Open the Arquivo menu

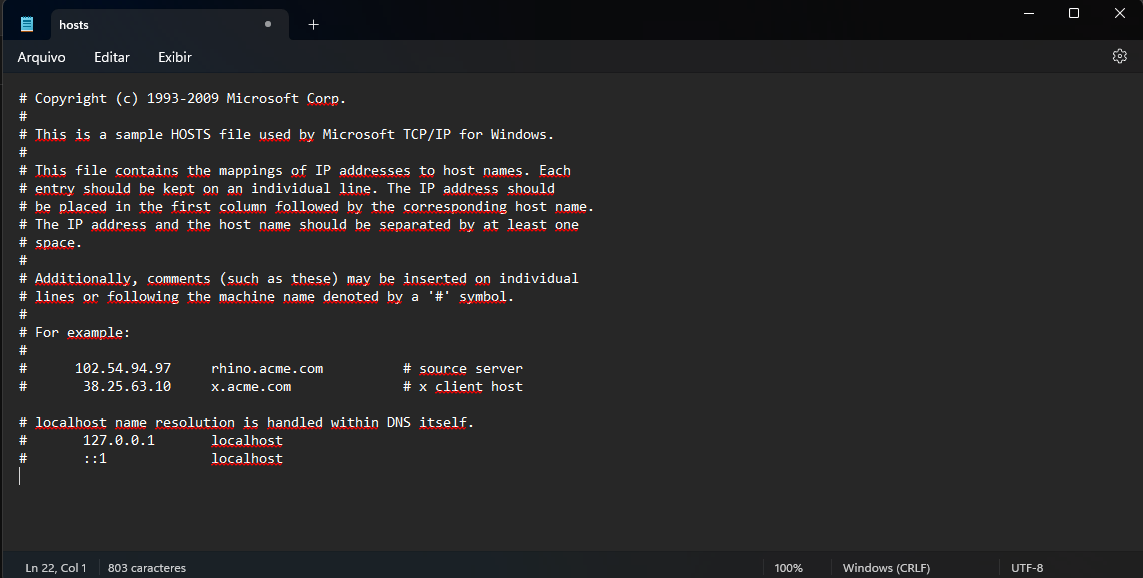[x=42, y=57]
